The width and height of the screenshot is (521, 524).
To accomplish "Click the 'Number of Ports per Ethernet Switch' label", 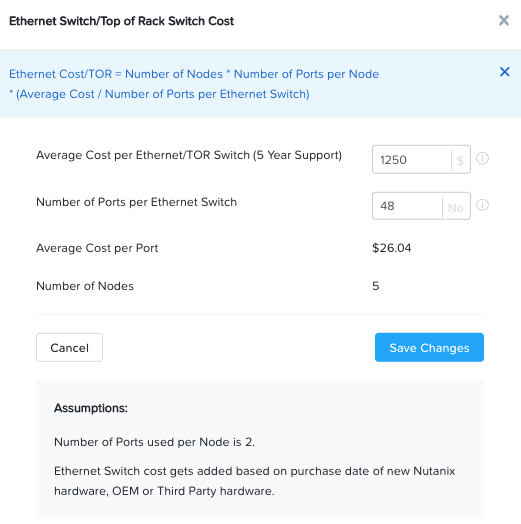I will click(136, 202).
